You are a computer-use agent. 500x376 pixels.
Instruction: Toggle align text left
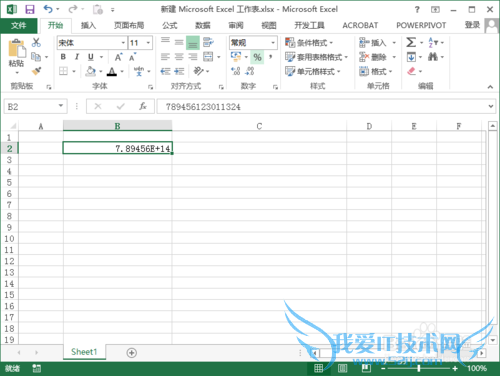tap(165, 57)
